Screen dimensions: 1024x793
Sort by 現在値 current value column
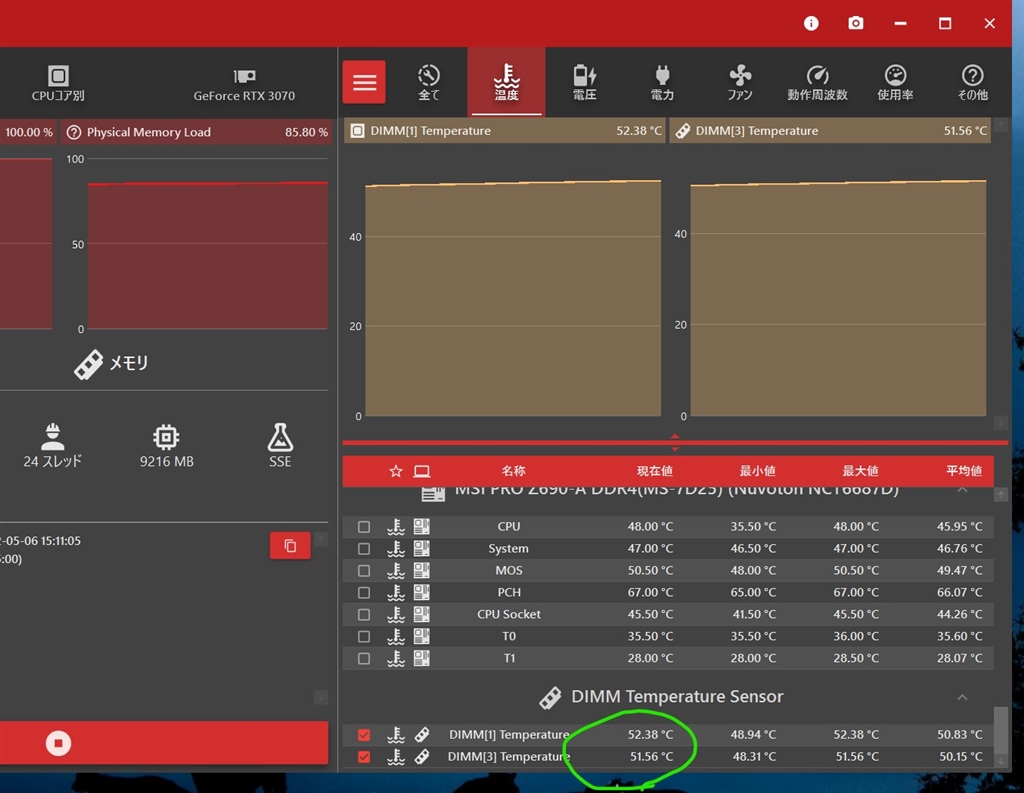click(x=654, y=471)
